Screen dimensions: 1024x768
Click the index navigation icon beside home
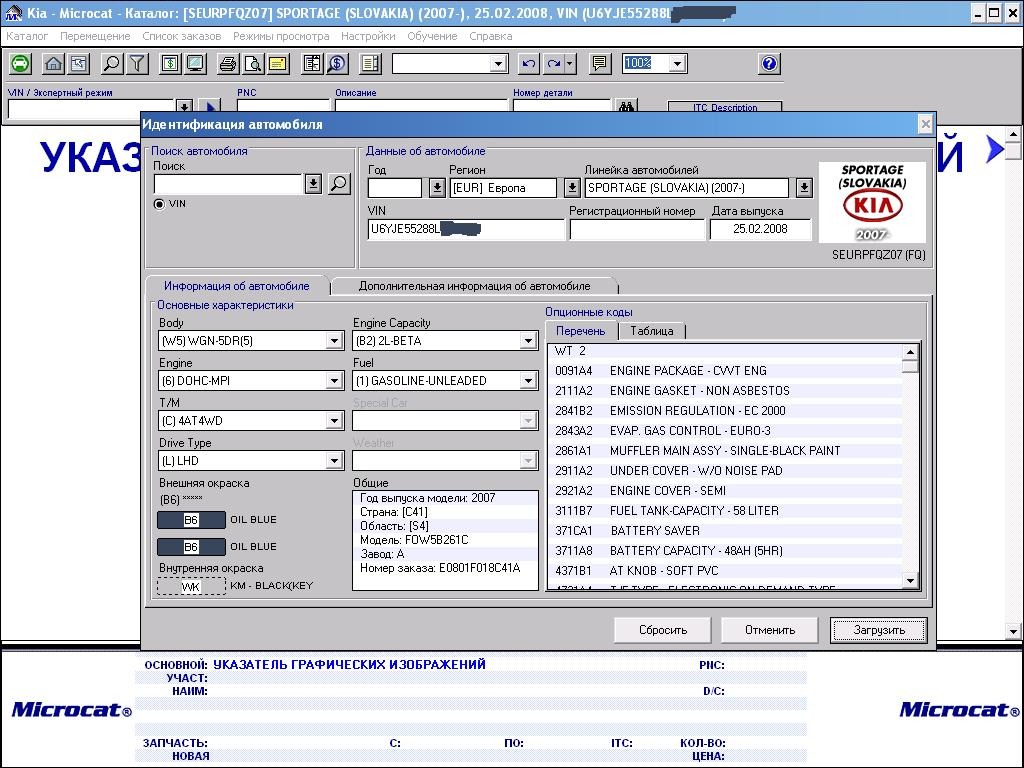(79, 63)
